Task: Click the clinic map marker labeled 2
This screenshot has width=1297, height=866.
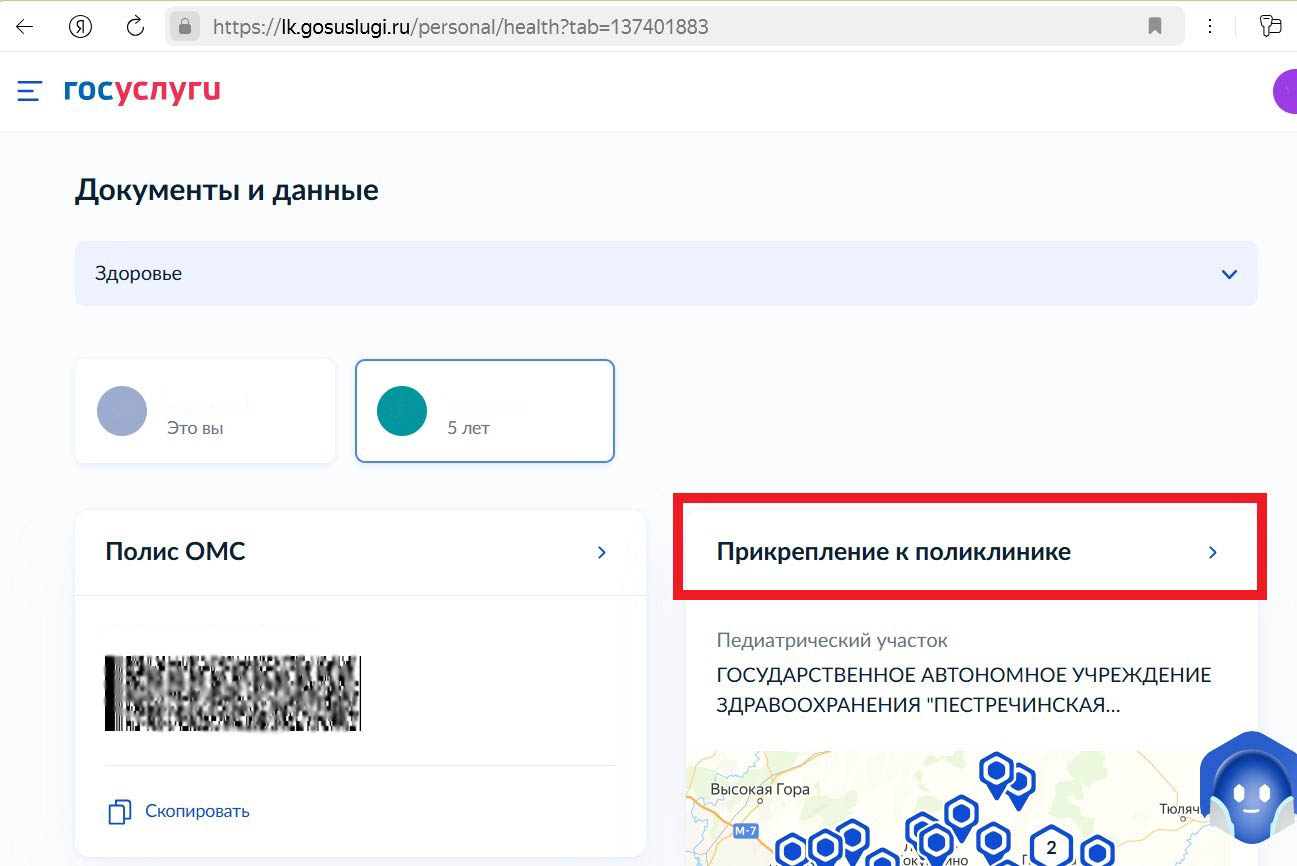Action: pos(1050,848)
